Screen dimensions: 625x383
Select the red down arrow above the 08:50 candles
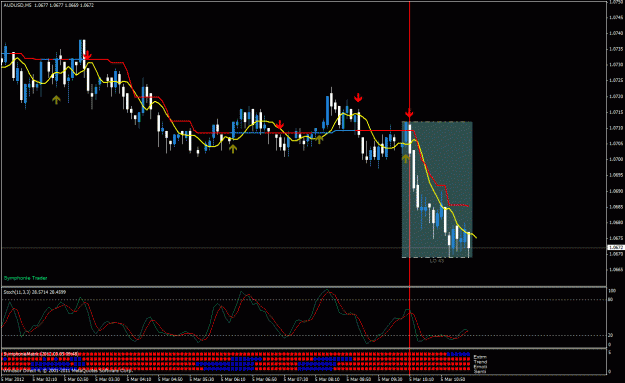[x=358, y=98]
